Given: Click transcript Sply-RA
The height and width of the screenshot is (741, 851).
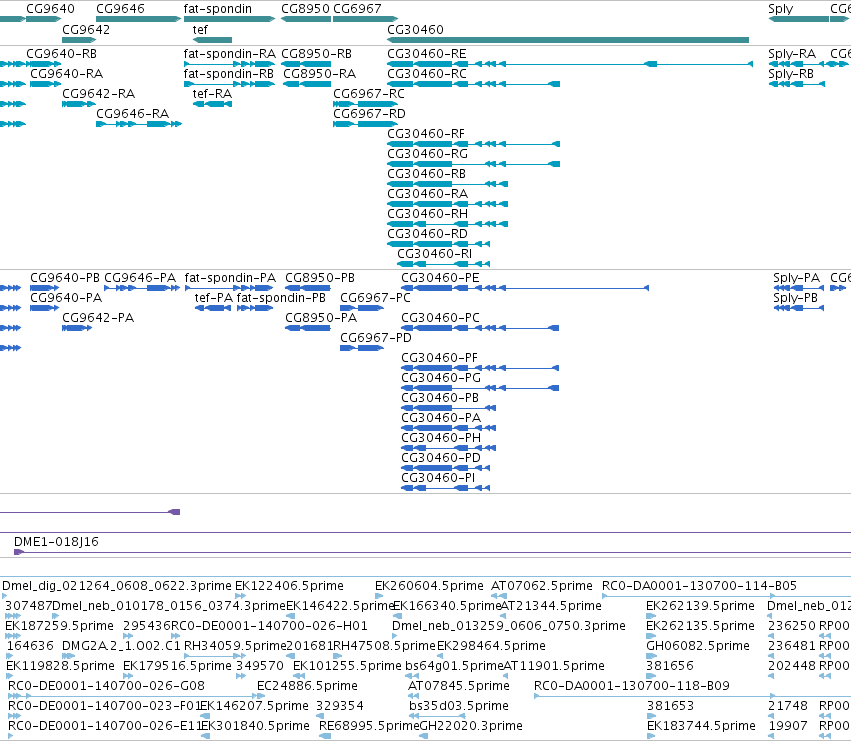Looking at the screenshot, I should click(792, 54).
